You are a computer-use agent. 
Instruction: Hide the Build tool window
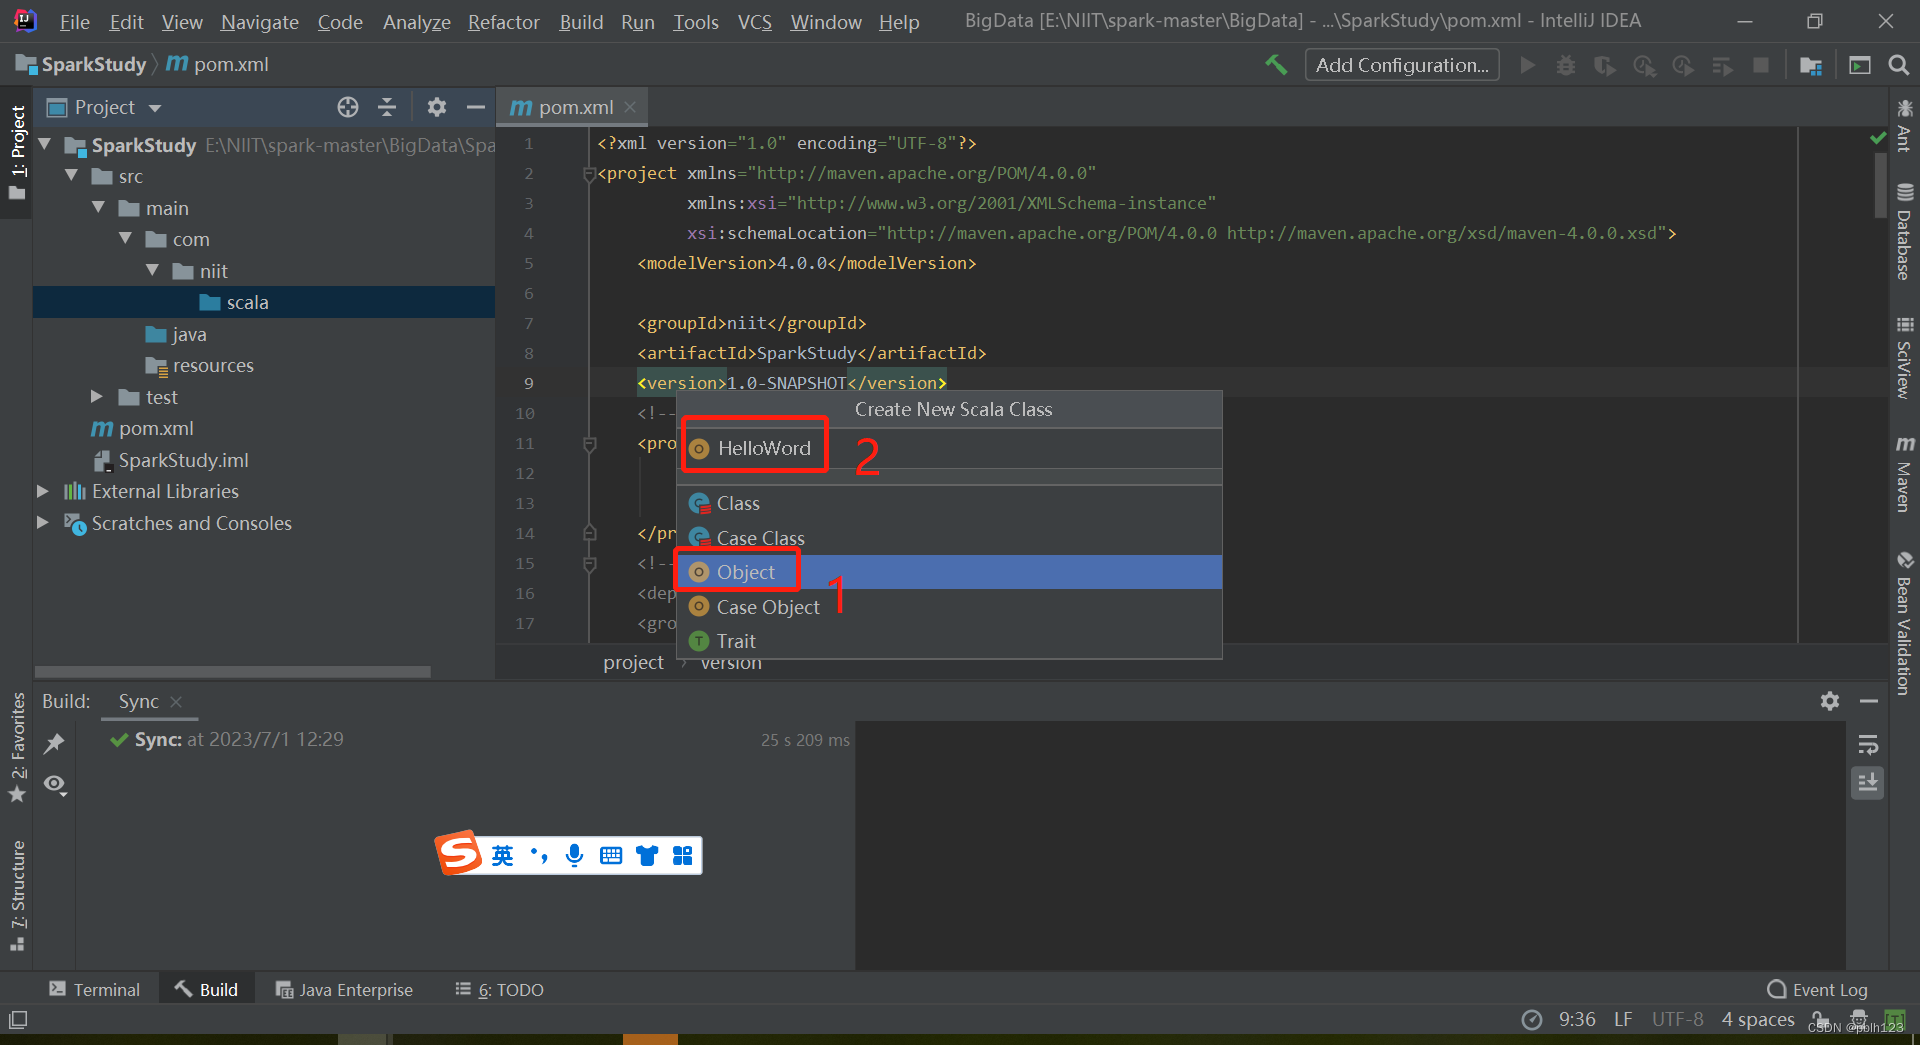click(1869, 701)
